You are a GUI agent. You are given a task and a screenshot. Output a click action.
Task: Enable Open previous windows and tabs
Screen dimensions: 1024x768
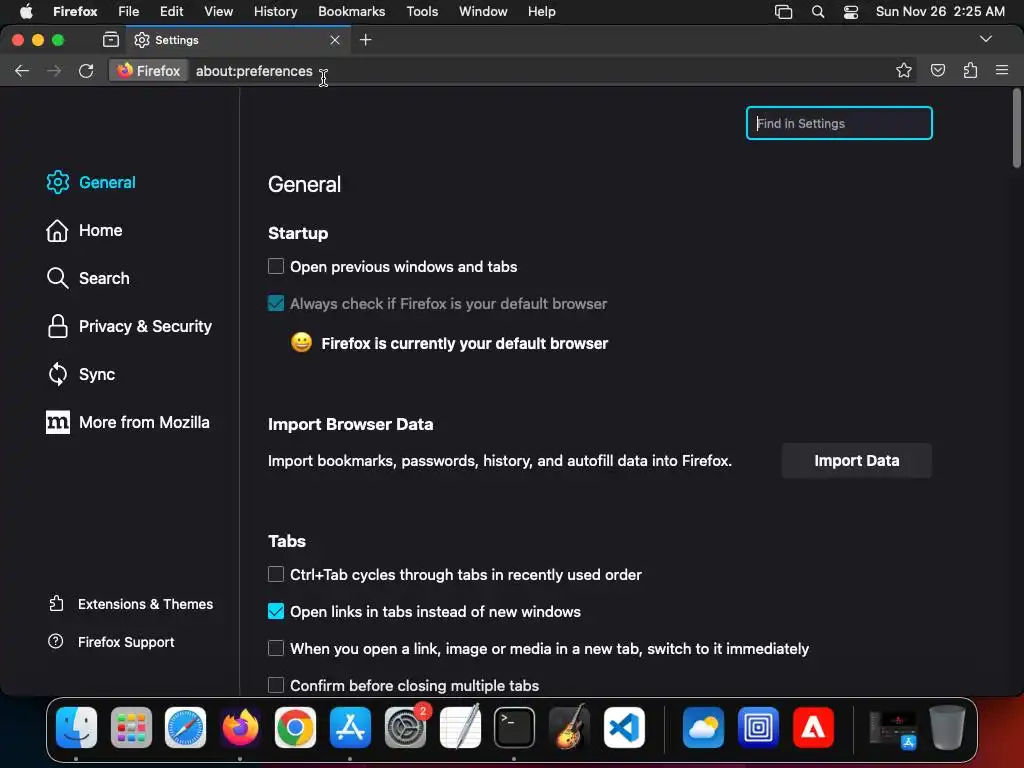point(276,266)
